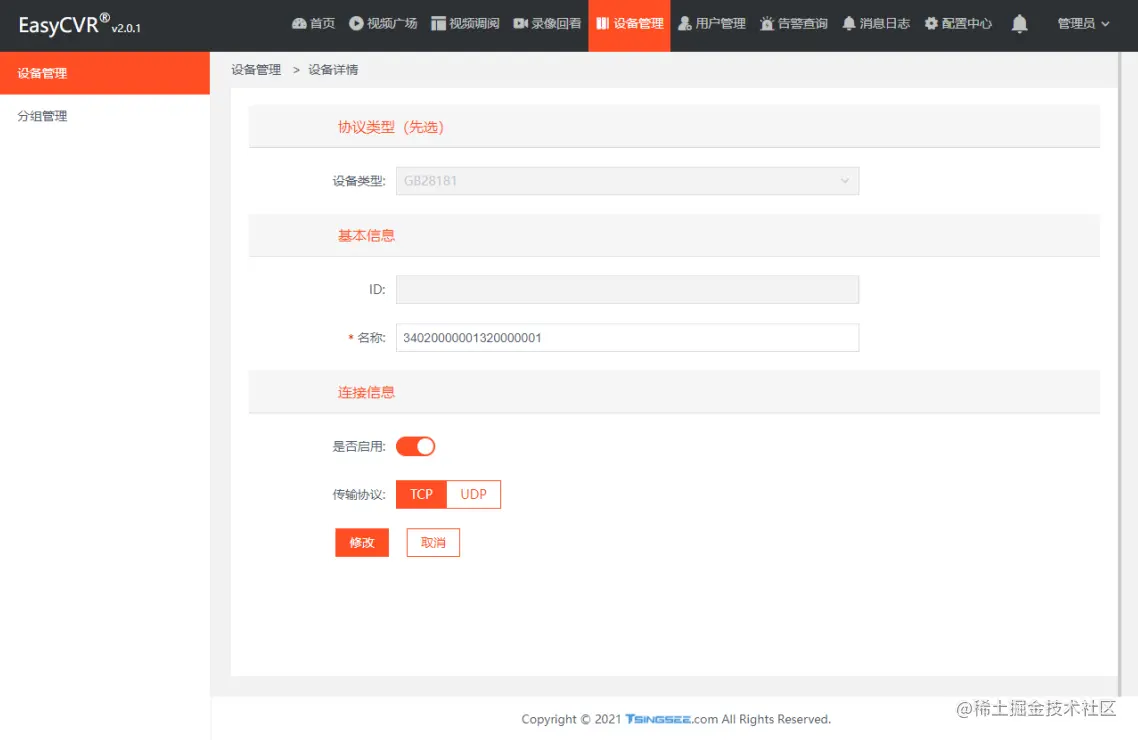Screen dimensions: 1138x740
Task: Click the 修改 button
Action: pyautogui.click(x=361, y=543)
